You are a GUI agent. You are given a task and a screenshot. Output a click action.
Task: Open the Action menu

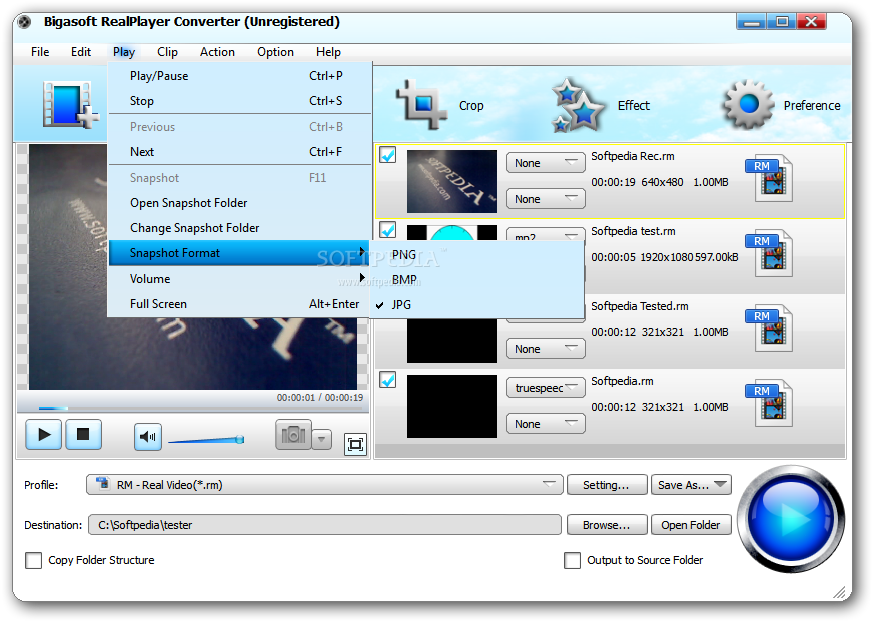click(x=217, y=52)
